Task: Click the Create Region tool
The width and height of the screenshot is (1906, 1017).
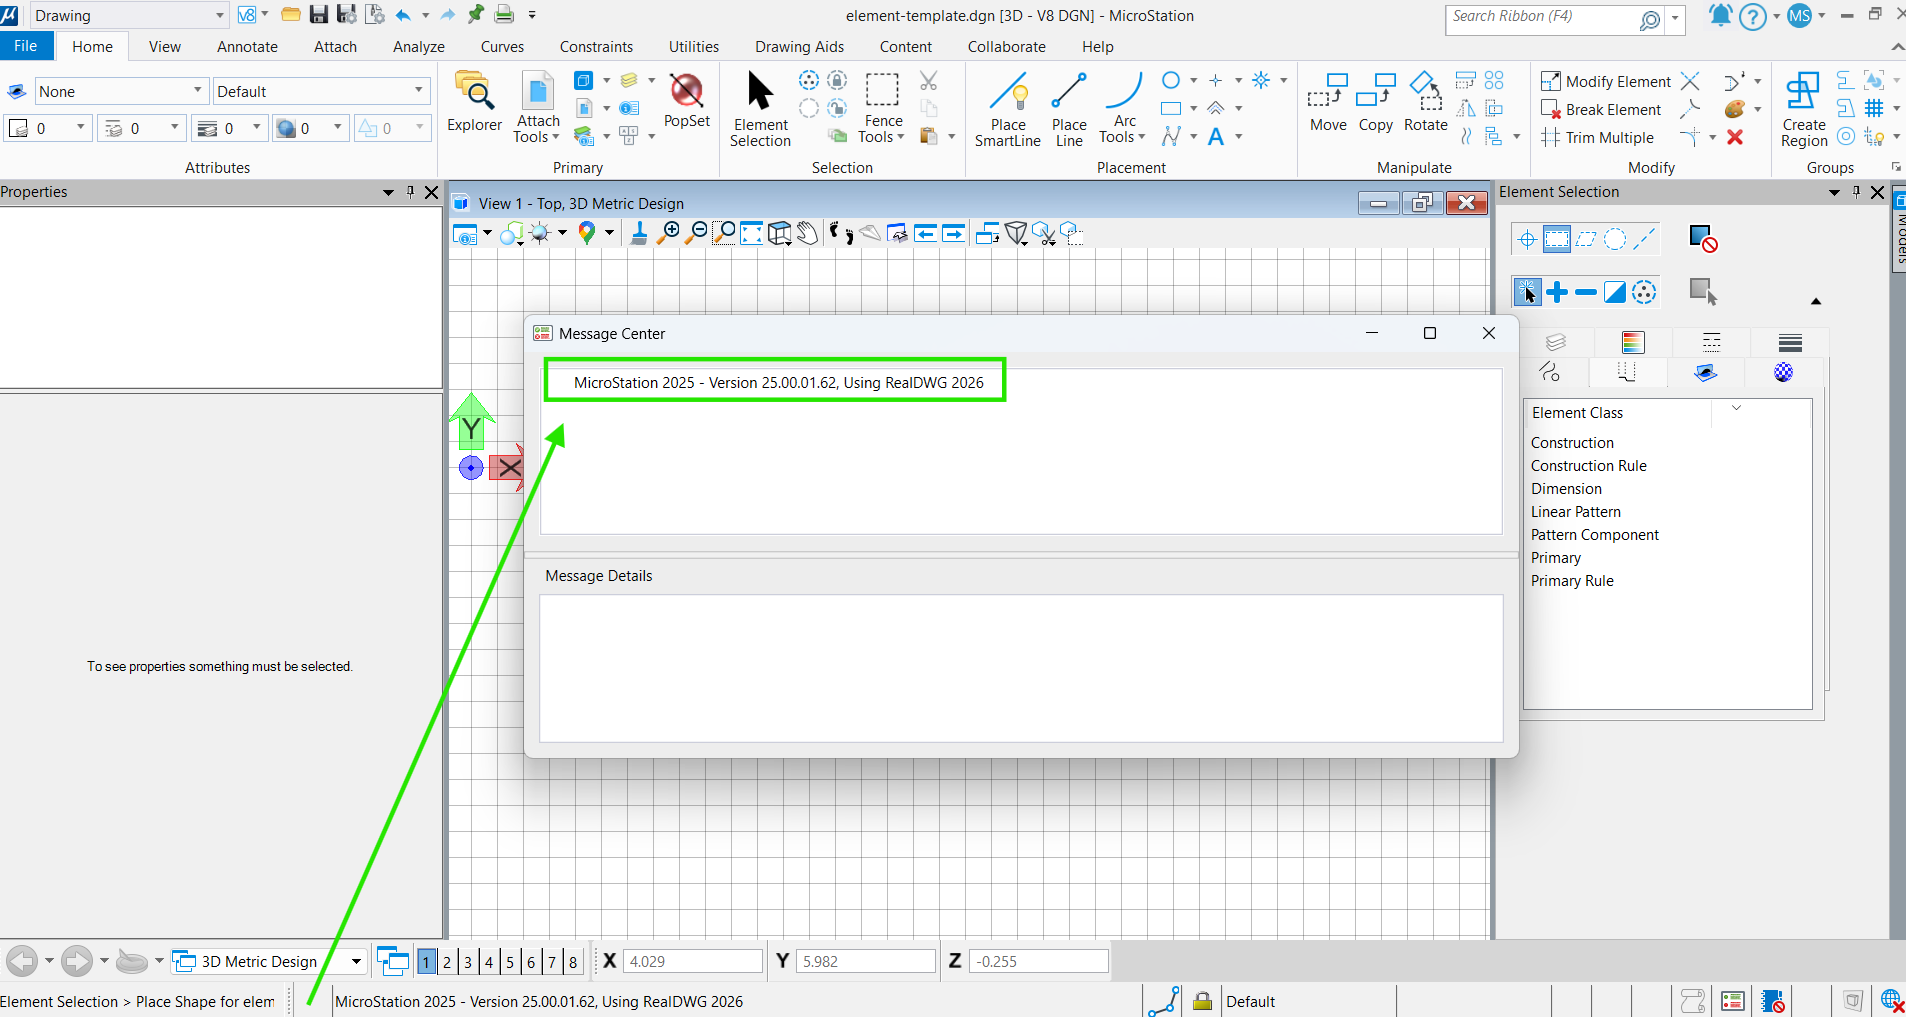Action: pyautogui.click(x=1803, y=109)
